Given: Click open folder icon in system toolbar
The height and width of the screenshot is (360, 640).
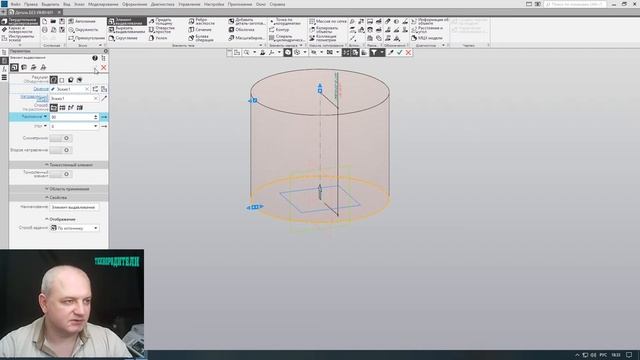Looking at the screenshot, I should tap(53, 21).
